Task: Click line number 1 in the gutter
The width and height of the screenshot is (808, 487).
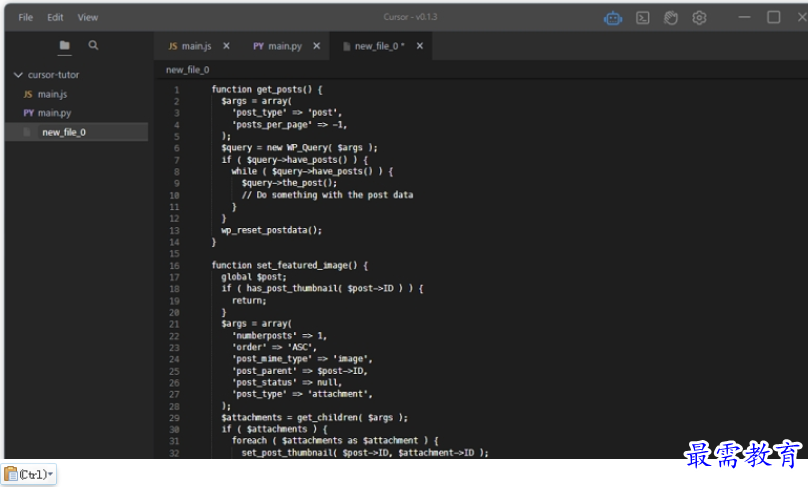Action: click(176, 90)
